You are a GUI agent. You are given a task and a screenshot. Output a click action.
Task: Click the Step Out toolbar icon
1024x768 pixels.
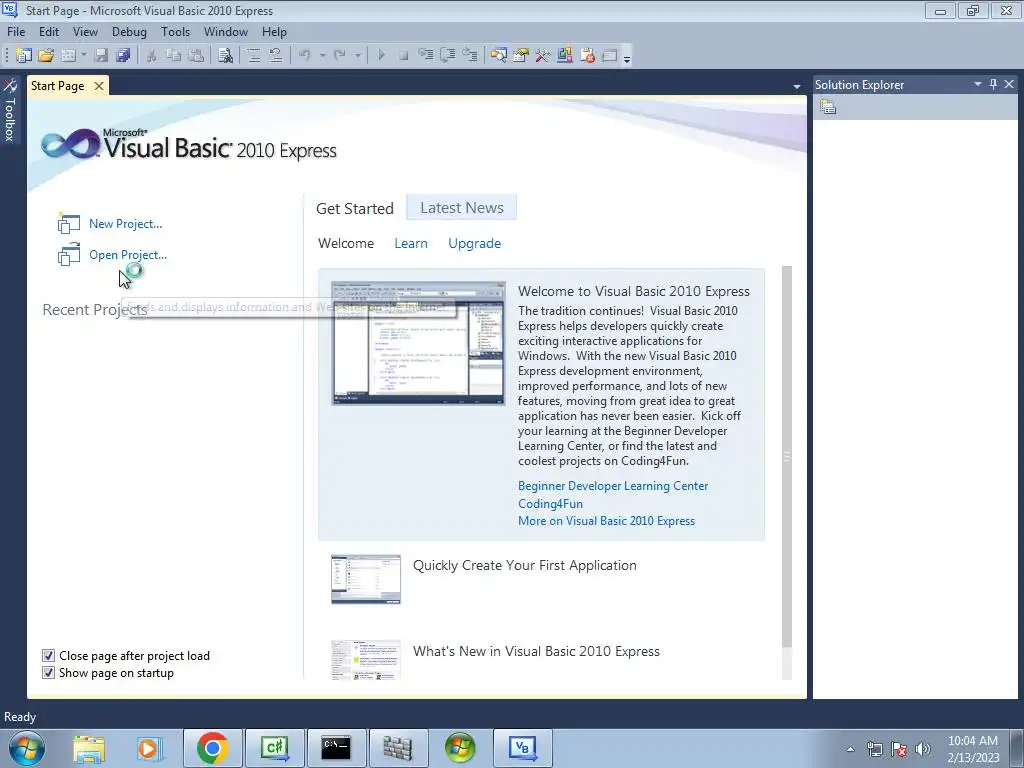(x=470, y=56)
